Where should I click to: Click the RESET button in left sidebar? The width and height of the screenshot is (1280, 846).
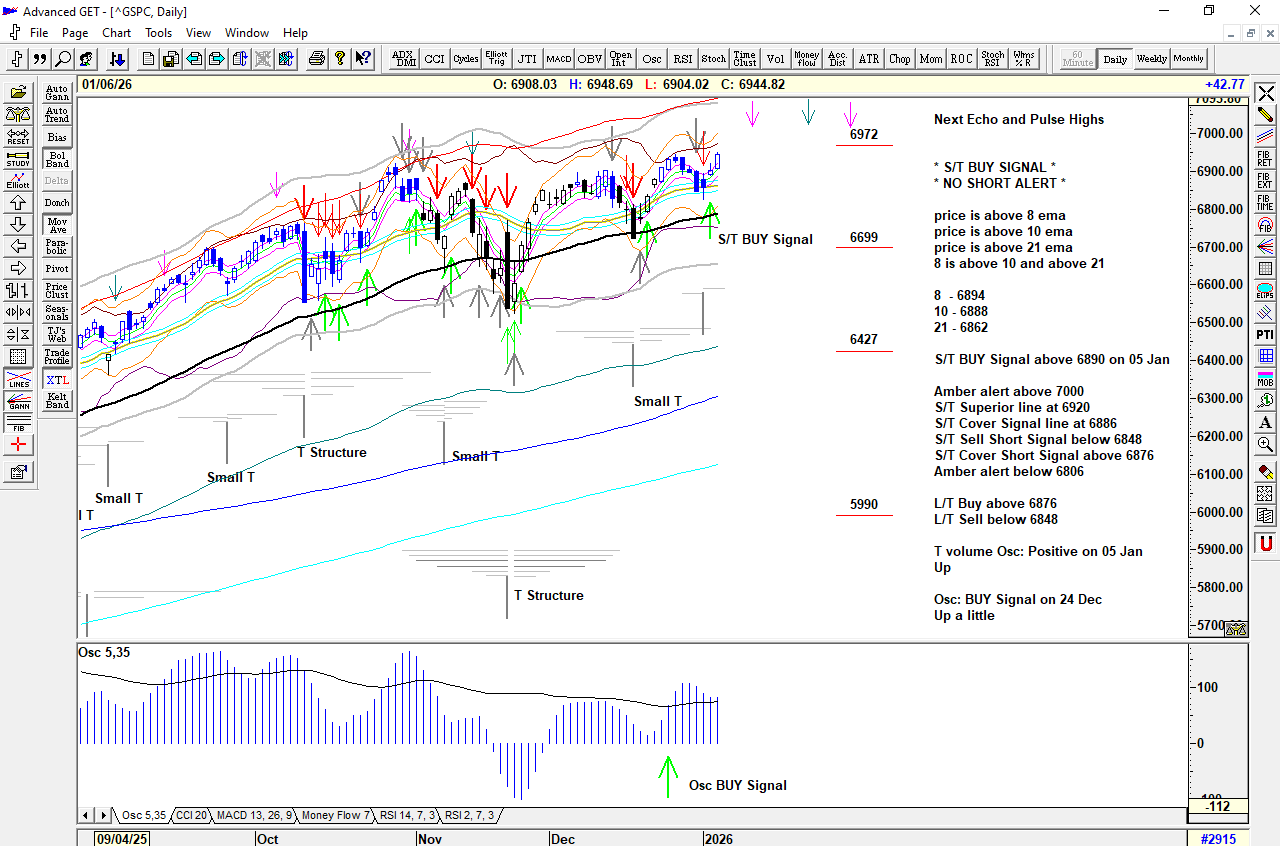tap(18, 137)
